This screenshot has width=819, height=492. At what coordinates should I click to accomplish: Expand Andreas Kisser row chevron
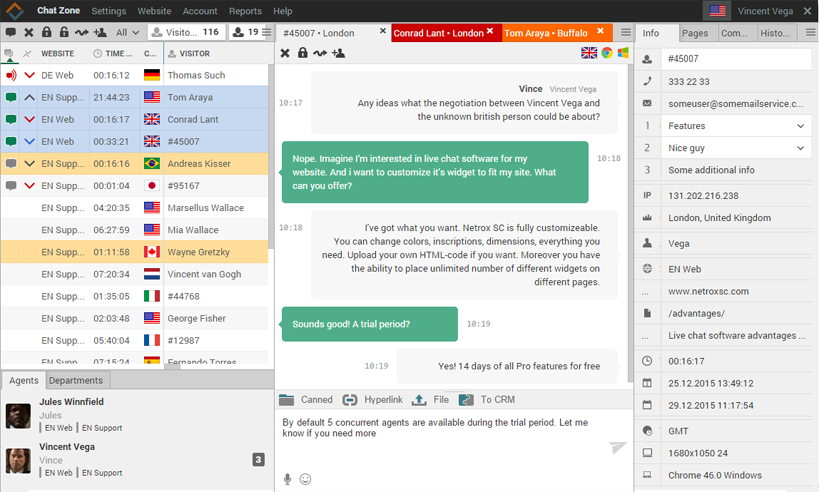29,163
